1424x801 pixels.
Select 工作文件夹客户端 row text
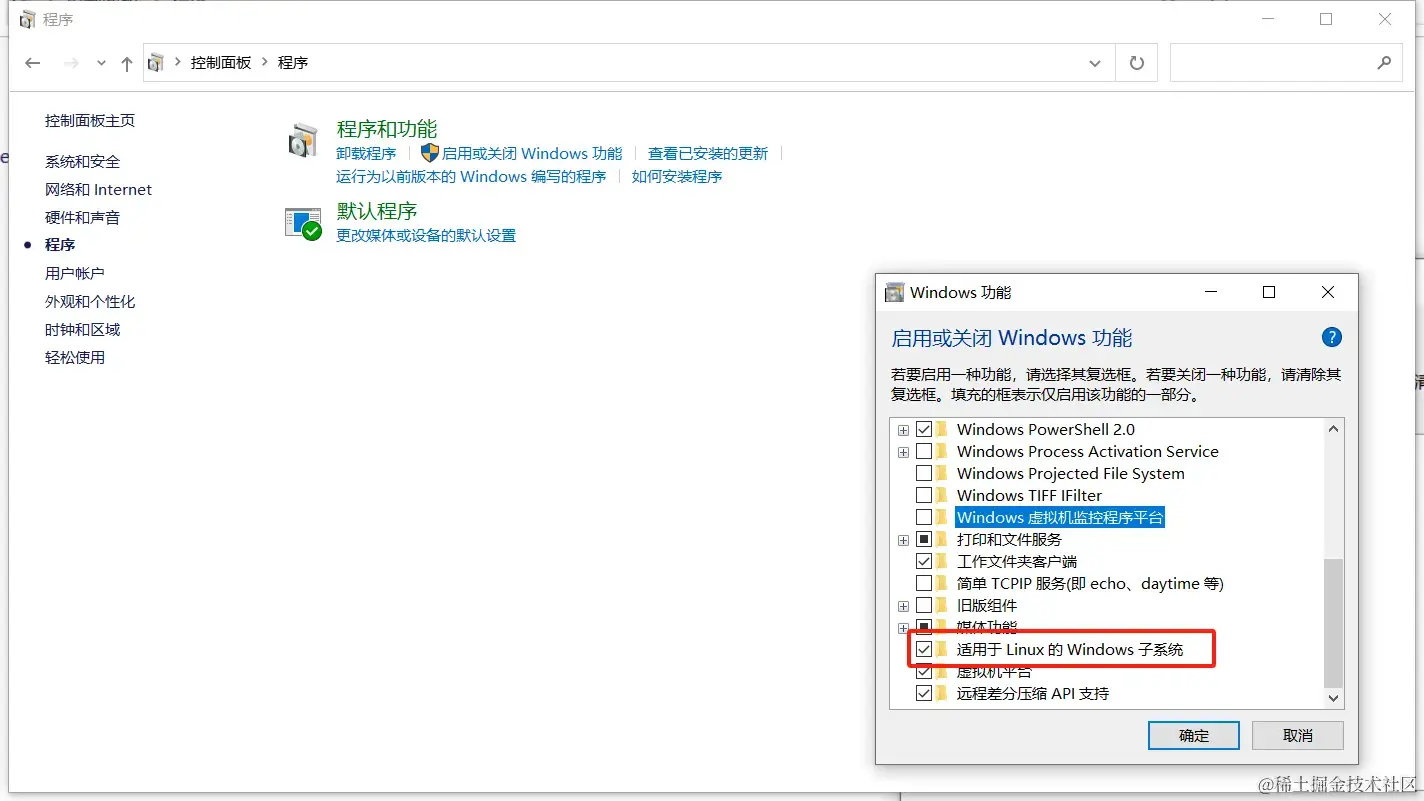point(1017,561)
